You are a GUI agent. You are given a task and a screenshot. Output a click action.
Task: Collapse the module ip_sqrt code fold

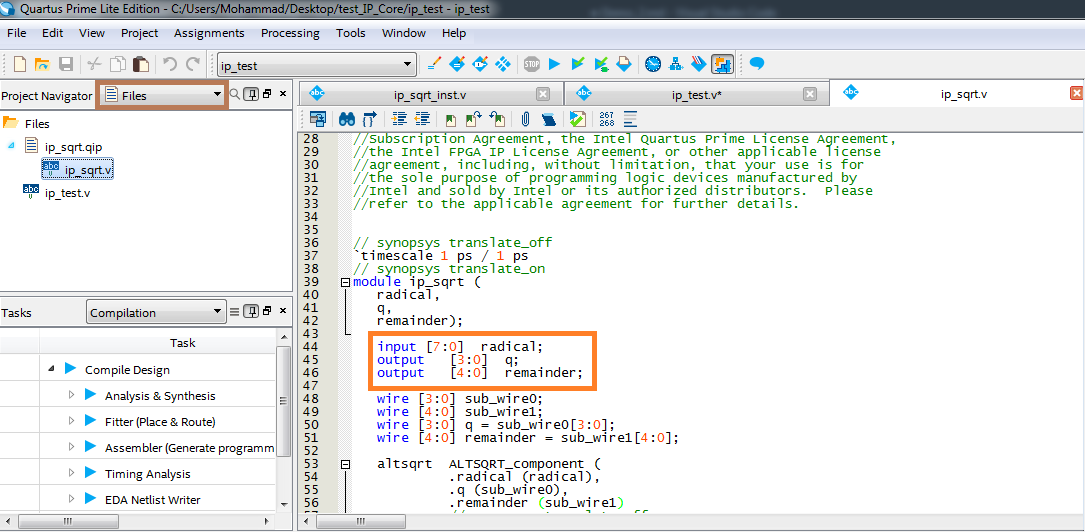click(345, 282)
